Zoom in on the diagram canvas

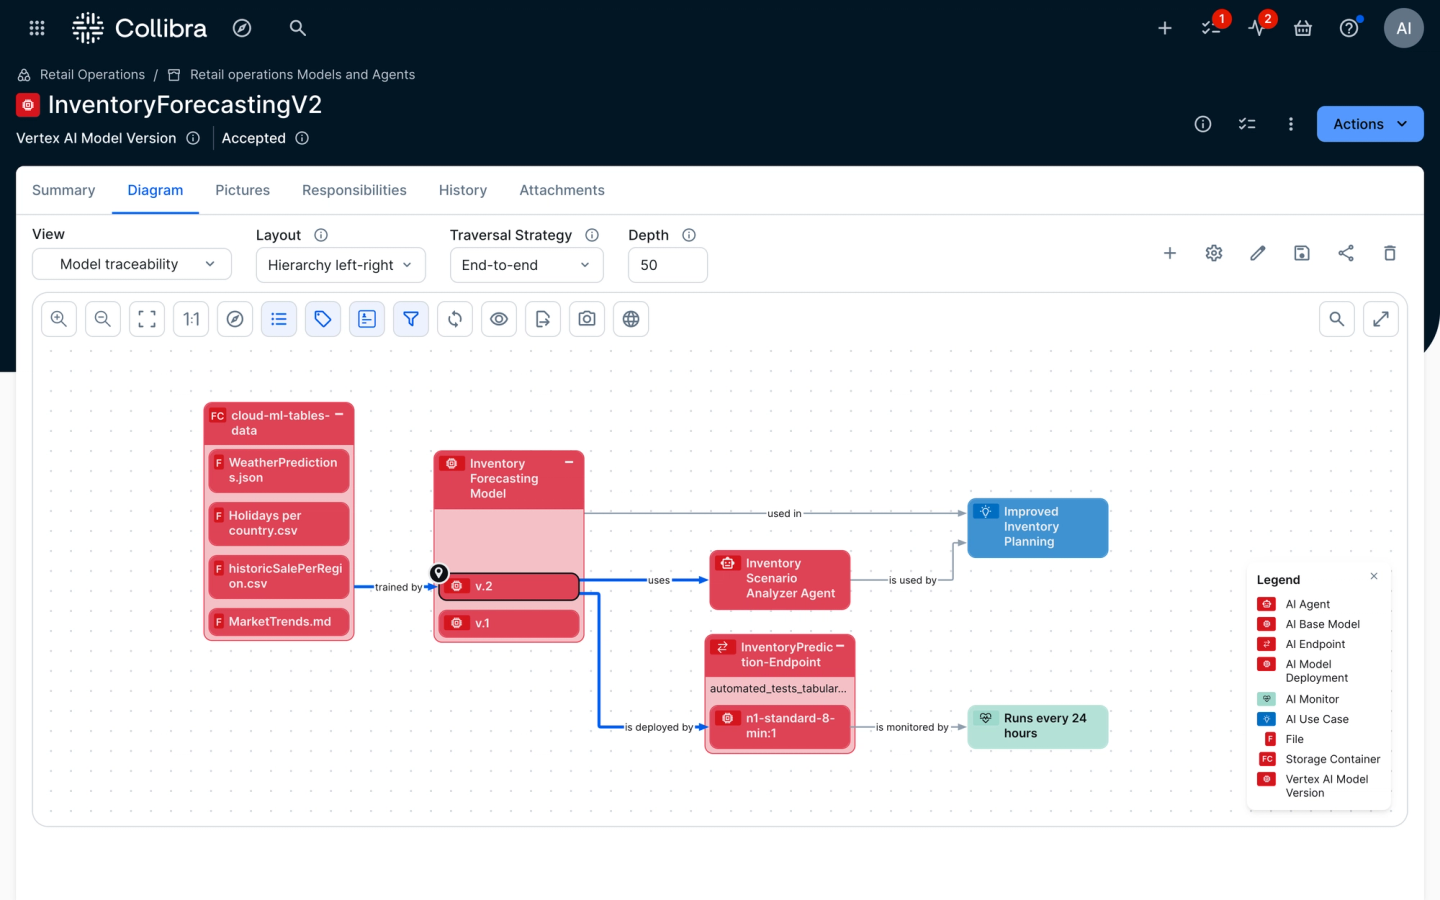click(x=58, y=318)
